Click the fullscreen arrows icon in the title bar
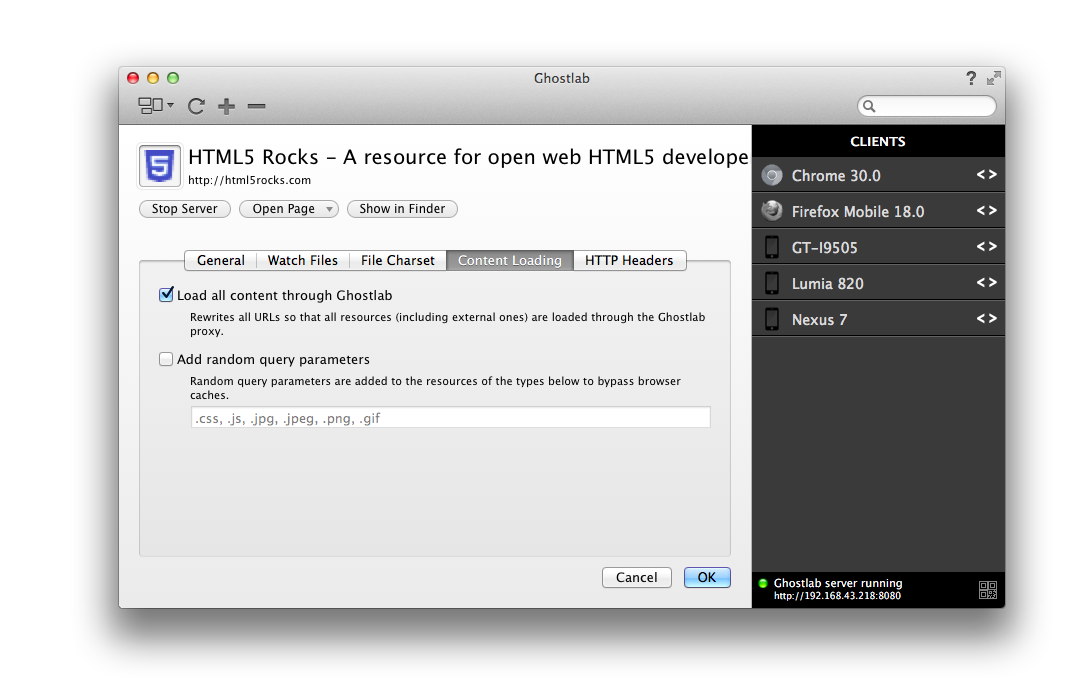 993,78
